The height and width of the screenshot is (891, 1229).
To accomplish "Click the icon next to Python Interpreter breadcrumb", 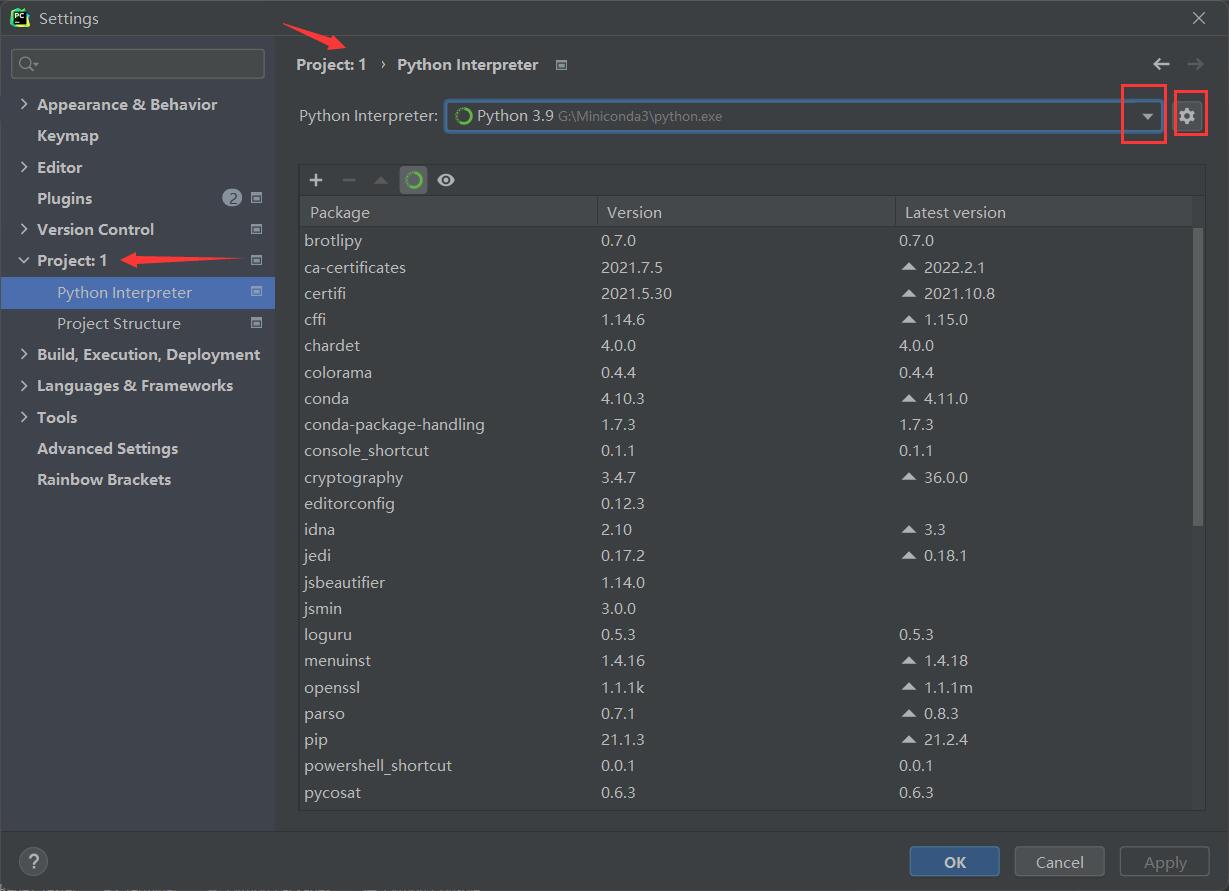I will [x=561, y=65].
